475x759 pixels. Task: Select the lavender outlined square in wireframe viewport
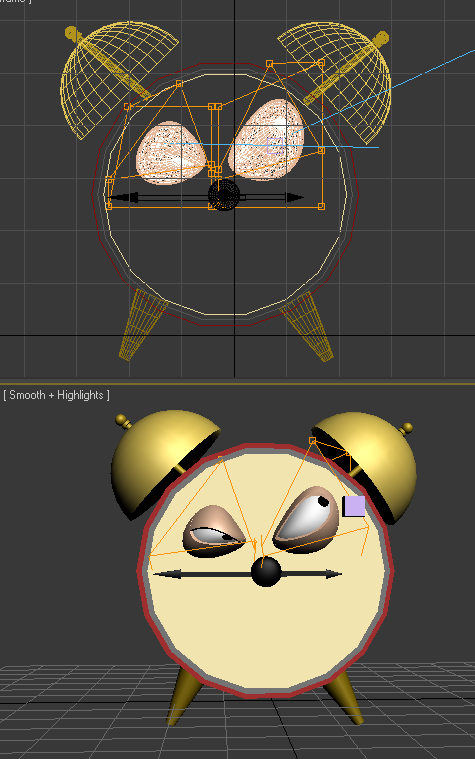coord(275,145)
